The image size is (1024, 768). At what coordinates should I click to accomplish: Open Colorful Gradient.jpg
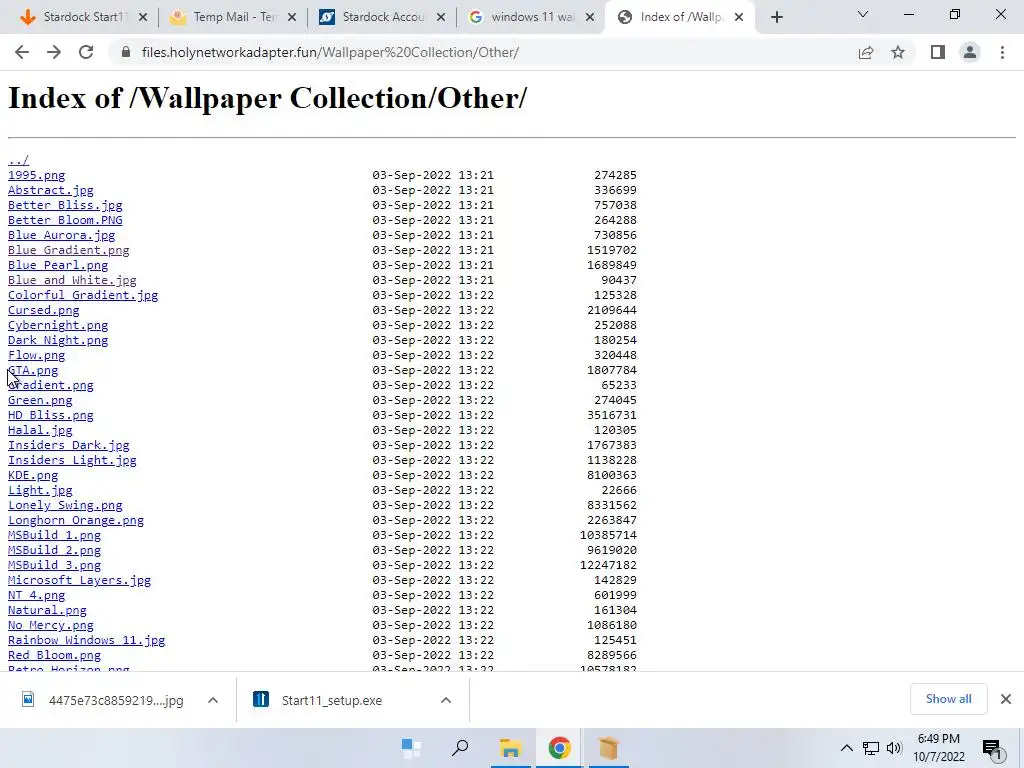coord(83,295)
